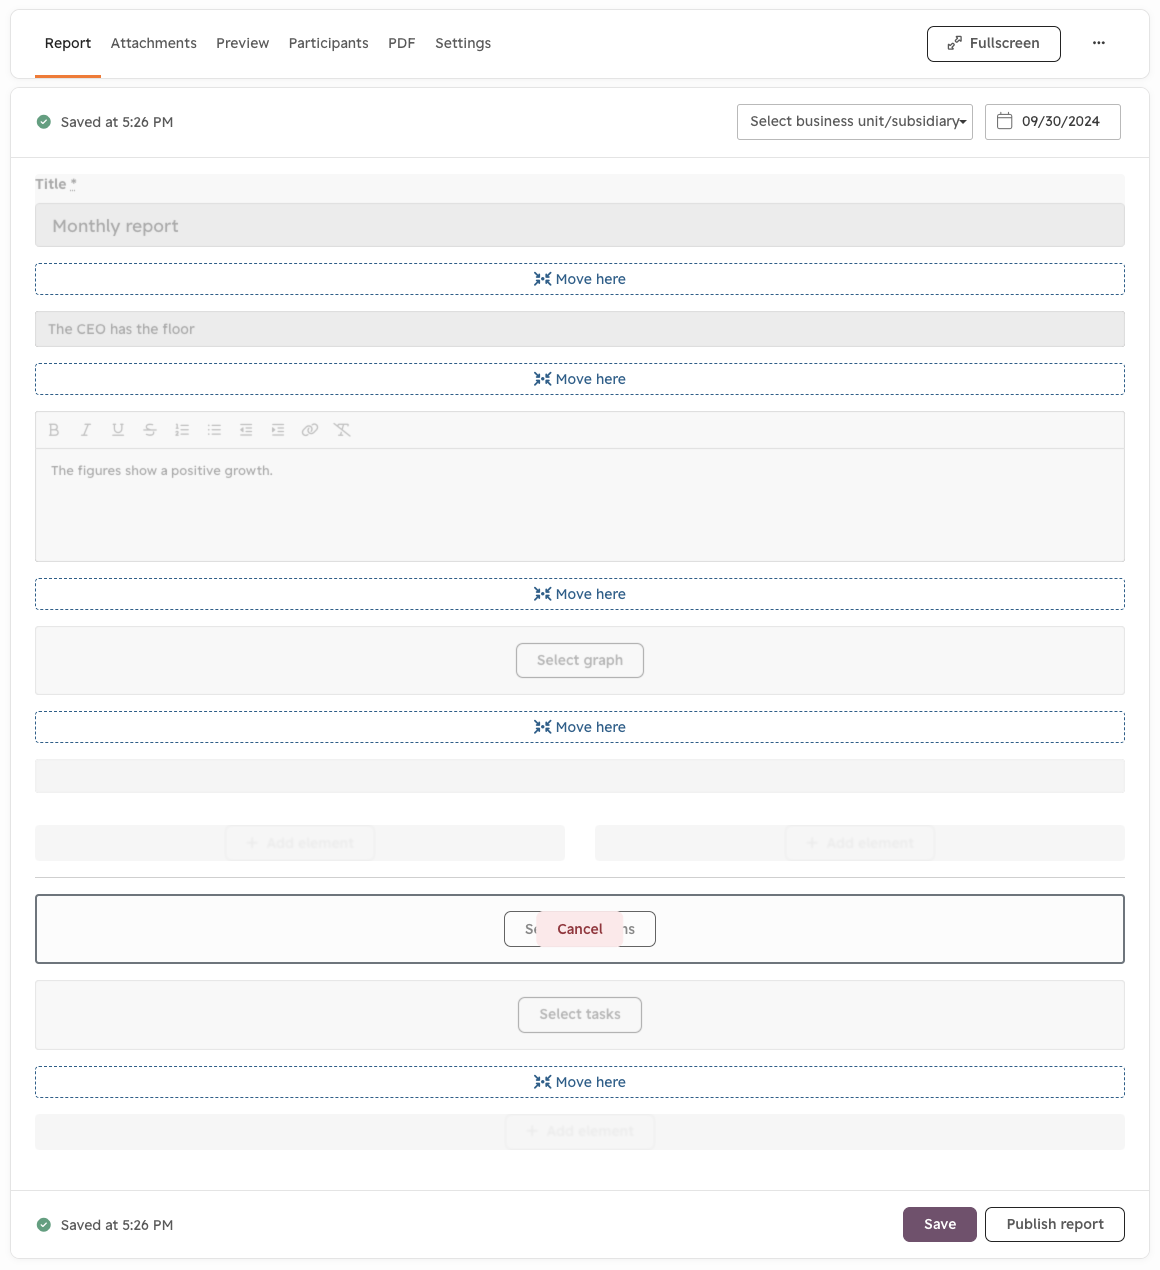Apply strikethrough formatting in the editor toolbar

tap(150, 430)
